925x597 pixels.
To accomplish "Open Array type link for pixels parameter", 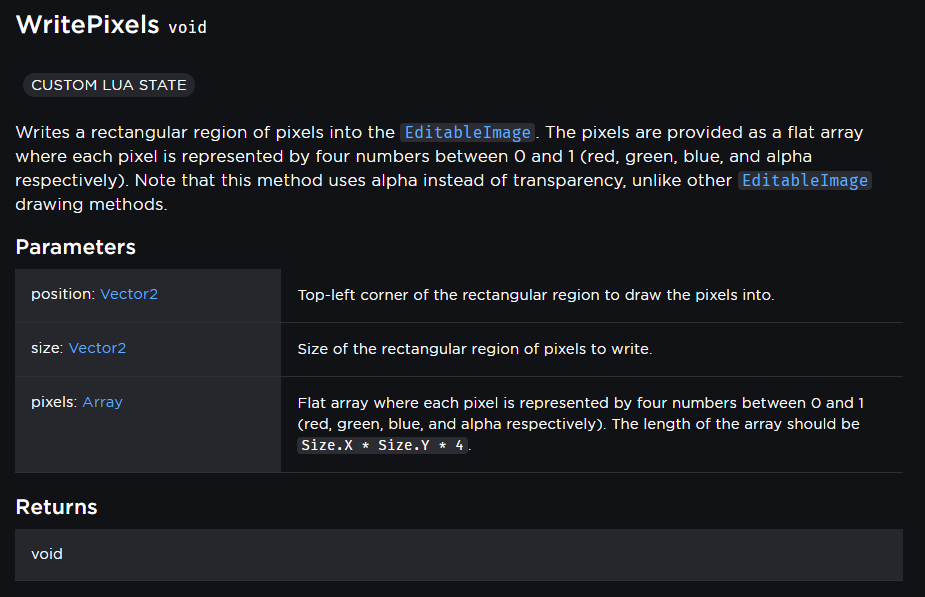I will click(102, 402).
